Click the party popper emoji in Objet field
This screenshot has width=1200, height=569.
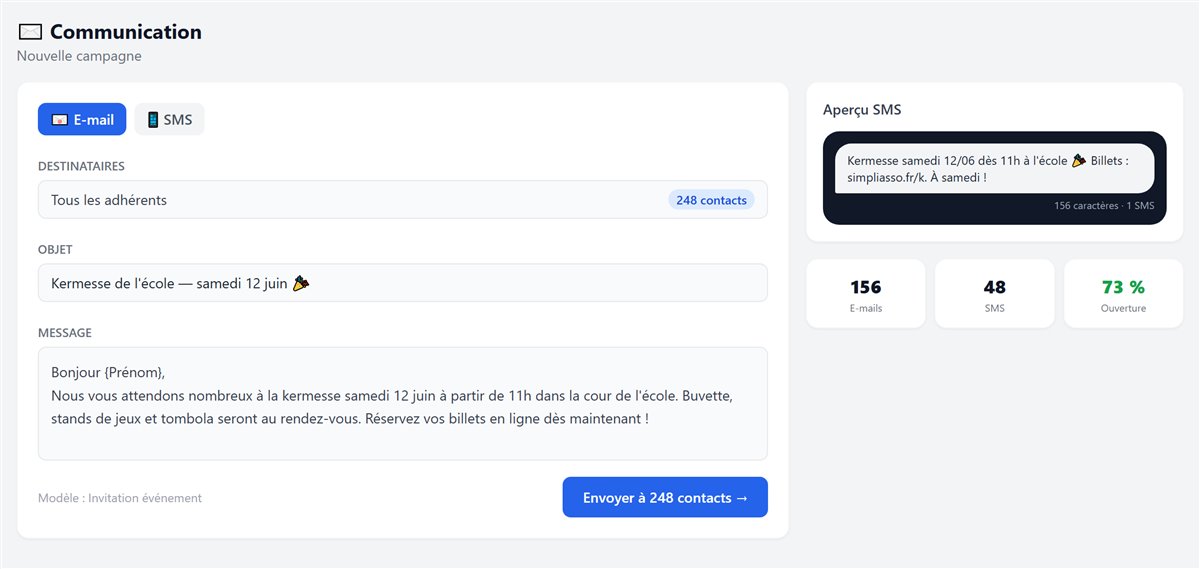click(x=300, y=284)
